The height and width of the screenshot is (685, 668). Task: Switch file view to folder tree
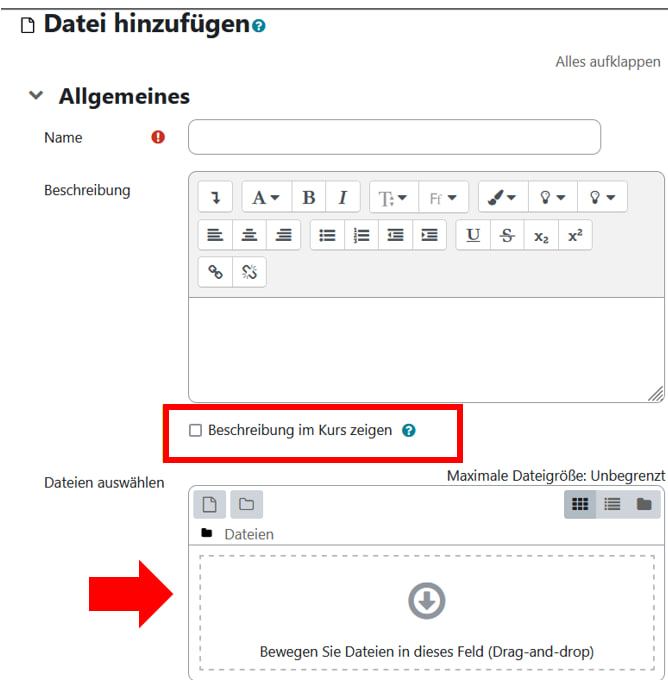click(x=645, y=504)
